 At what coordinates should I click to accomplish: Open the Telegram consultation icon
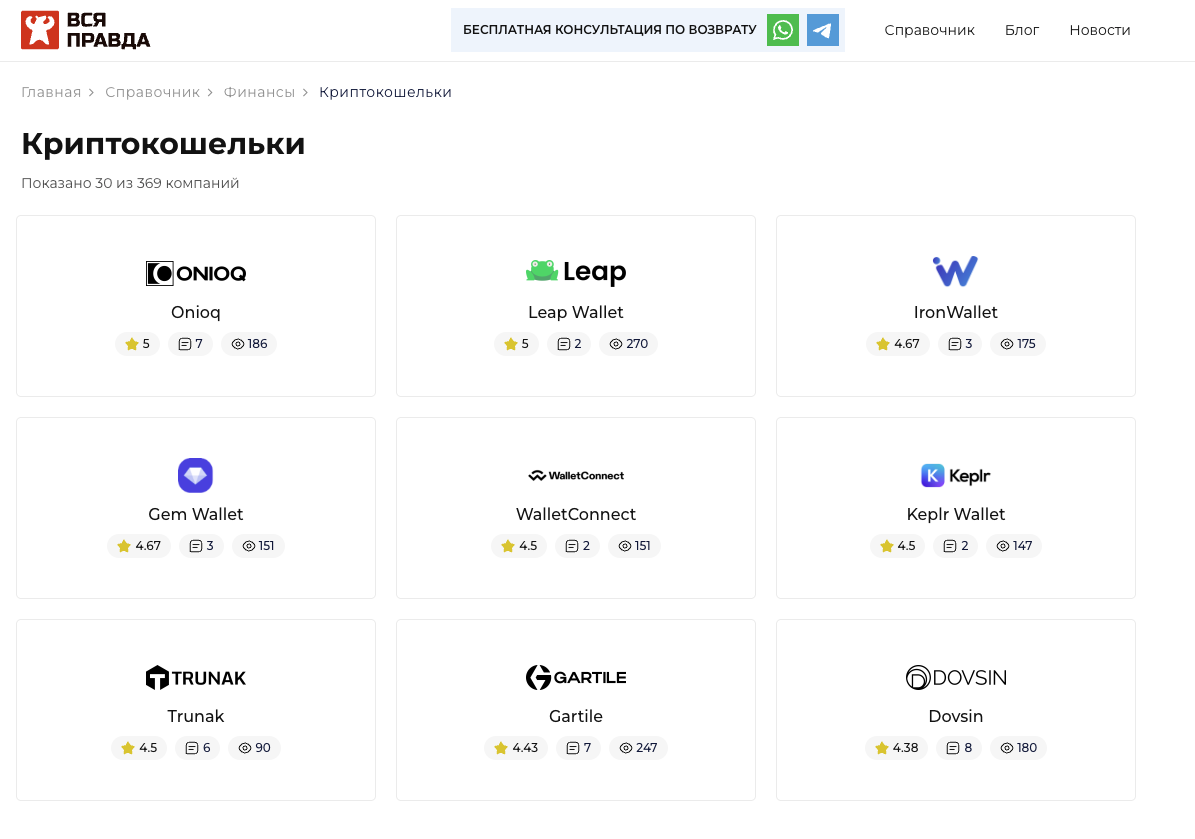tap(823, 30)
